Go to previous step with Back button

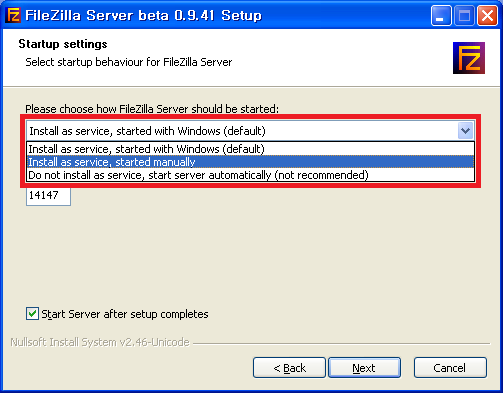pyautogui.click(x=289, y=368)
